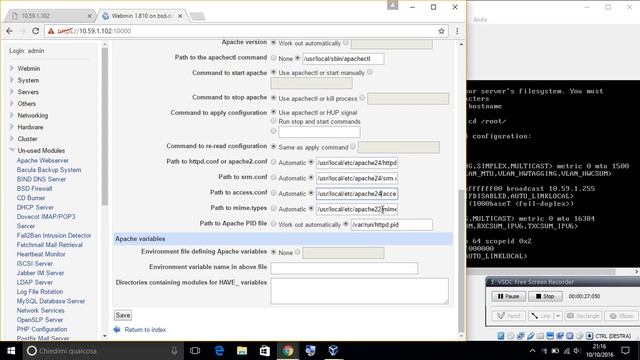The height and width of the screenshot is (360, 640).
Task: Open the BIND DNS Server module
Action: tap(41, 179)
